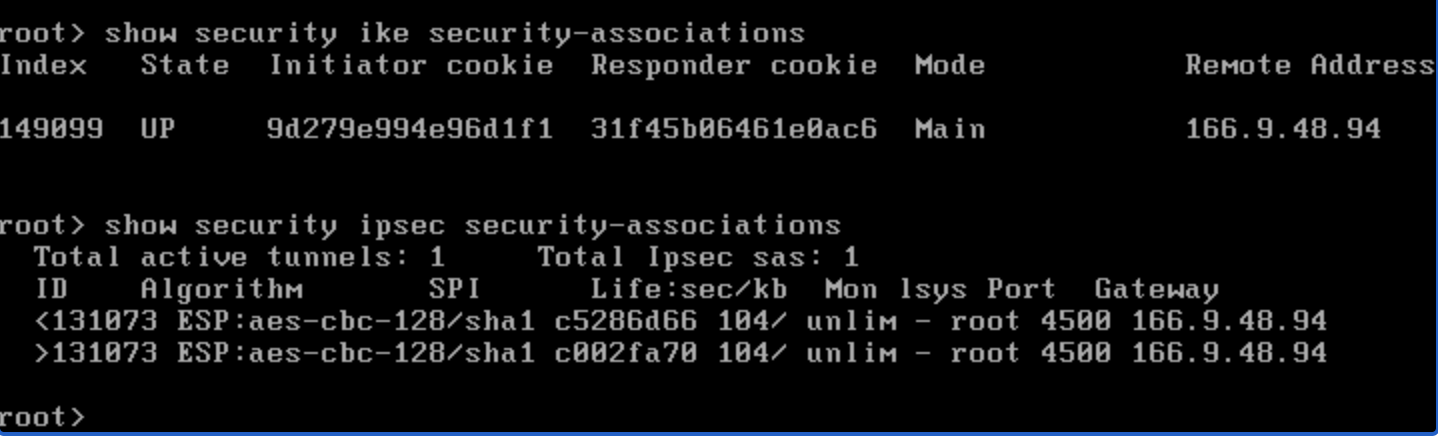Click the empty root> prompt at bottom
The image size is (1438, 440).
[x=43, y=416]
